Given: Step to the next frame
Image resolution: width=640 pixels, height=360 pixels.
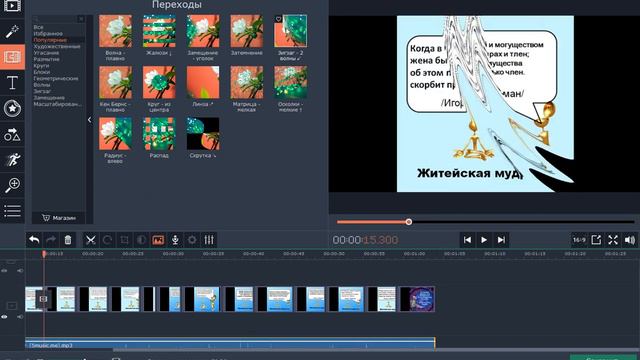Looking at the screenshot, I should (x=501, y=240).
